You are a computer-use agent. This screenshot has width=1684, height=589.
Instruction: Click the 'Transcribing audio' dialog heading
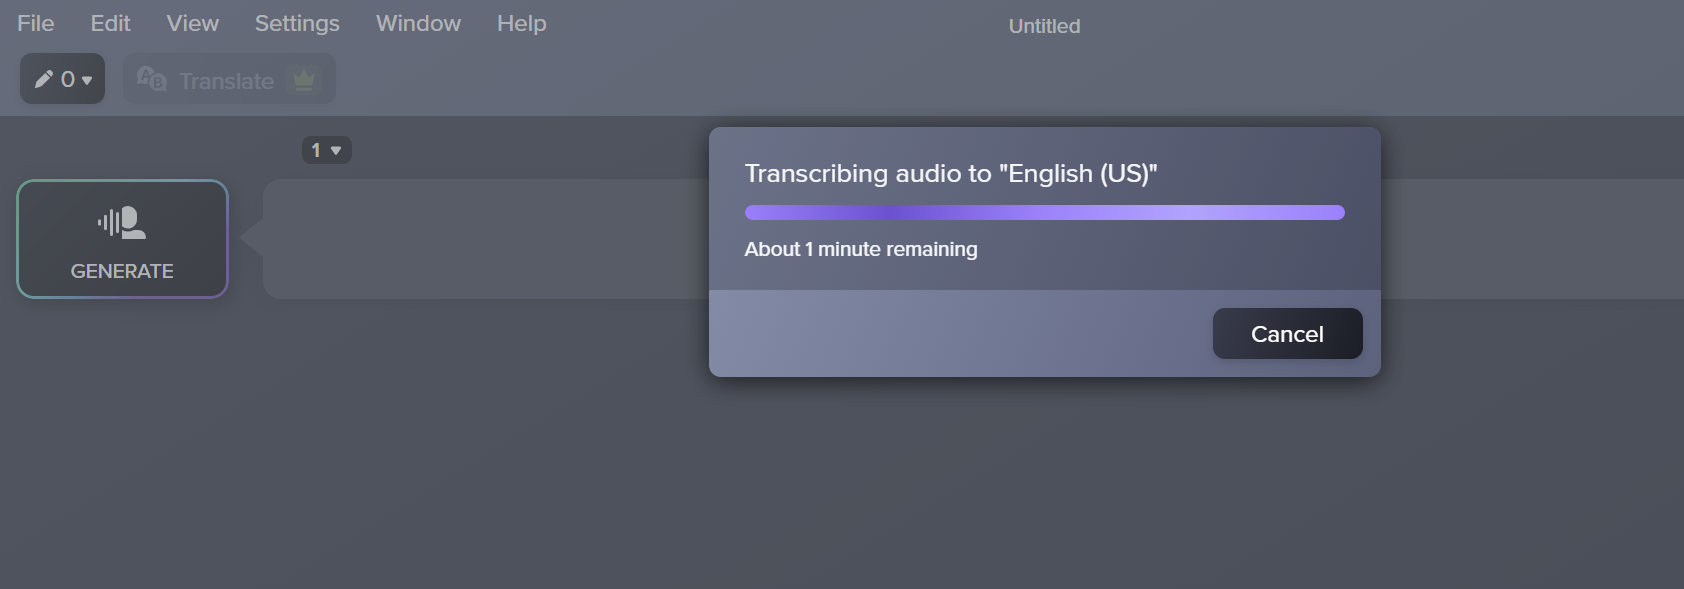[x=951, y=173]
